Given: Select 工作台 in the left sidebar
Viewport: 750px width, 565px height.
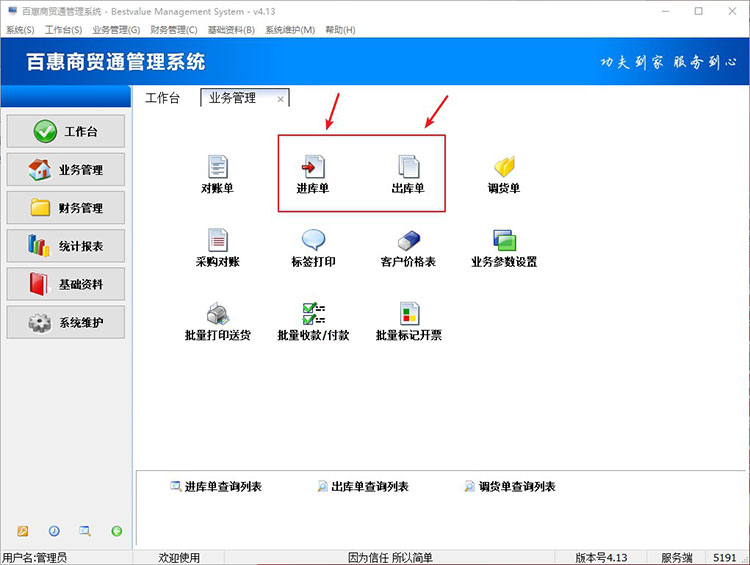Looking at the screenshot, I should tap(66, 131).
